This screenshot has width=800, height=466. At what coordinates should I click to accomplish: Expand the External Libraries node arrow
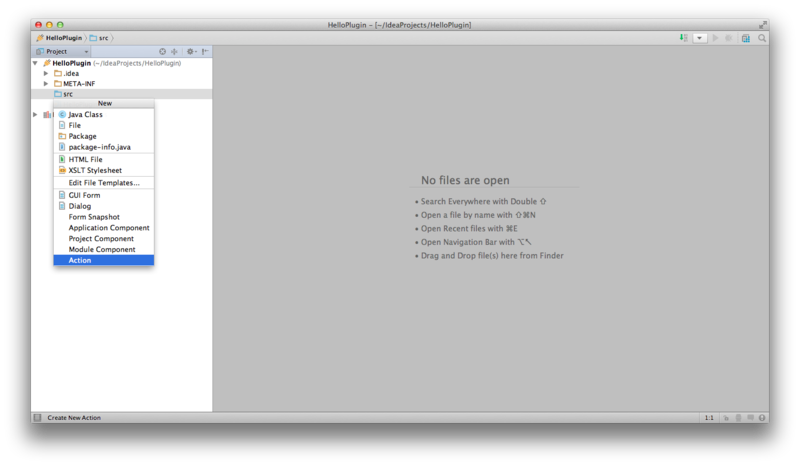pyautogui.click(x=35, y=114)
